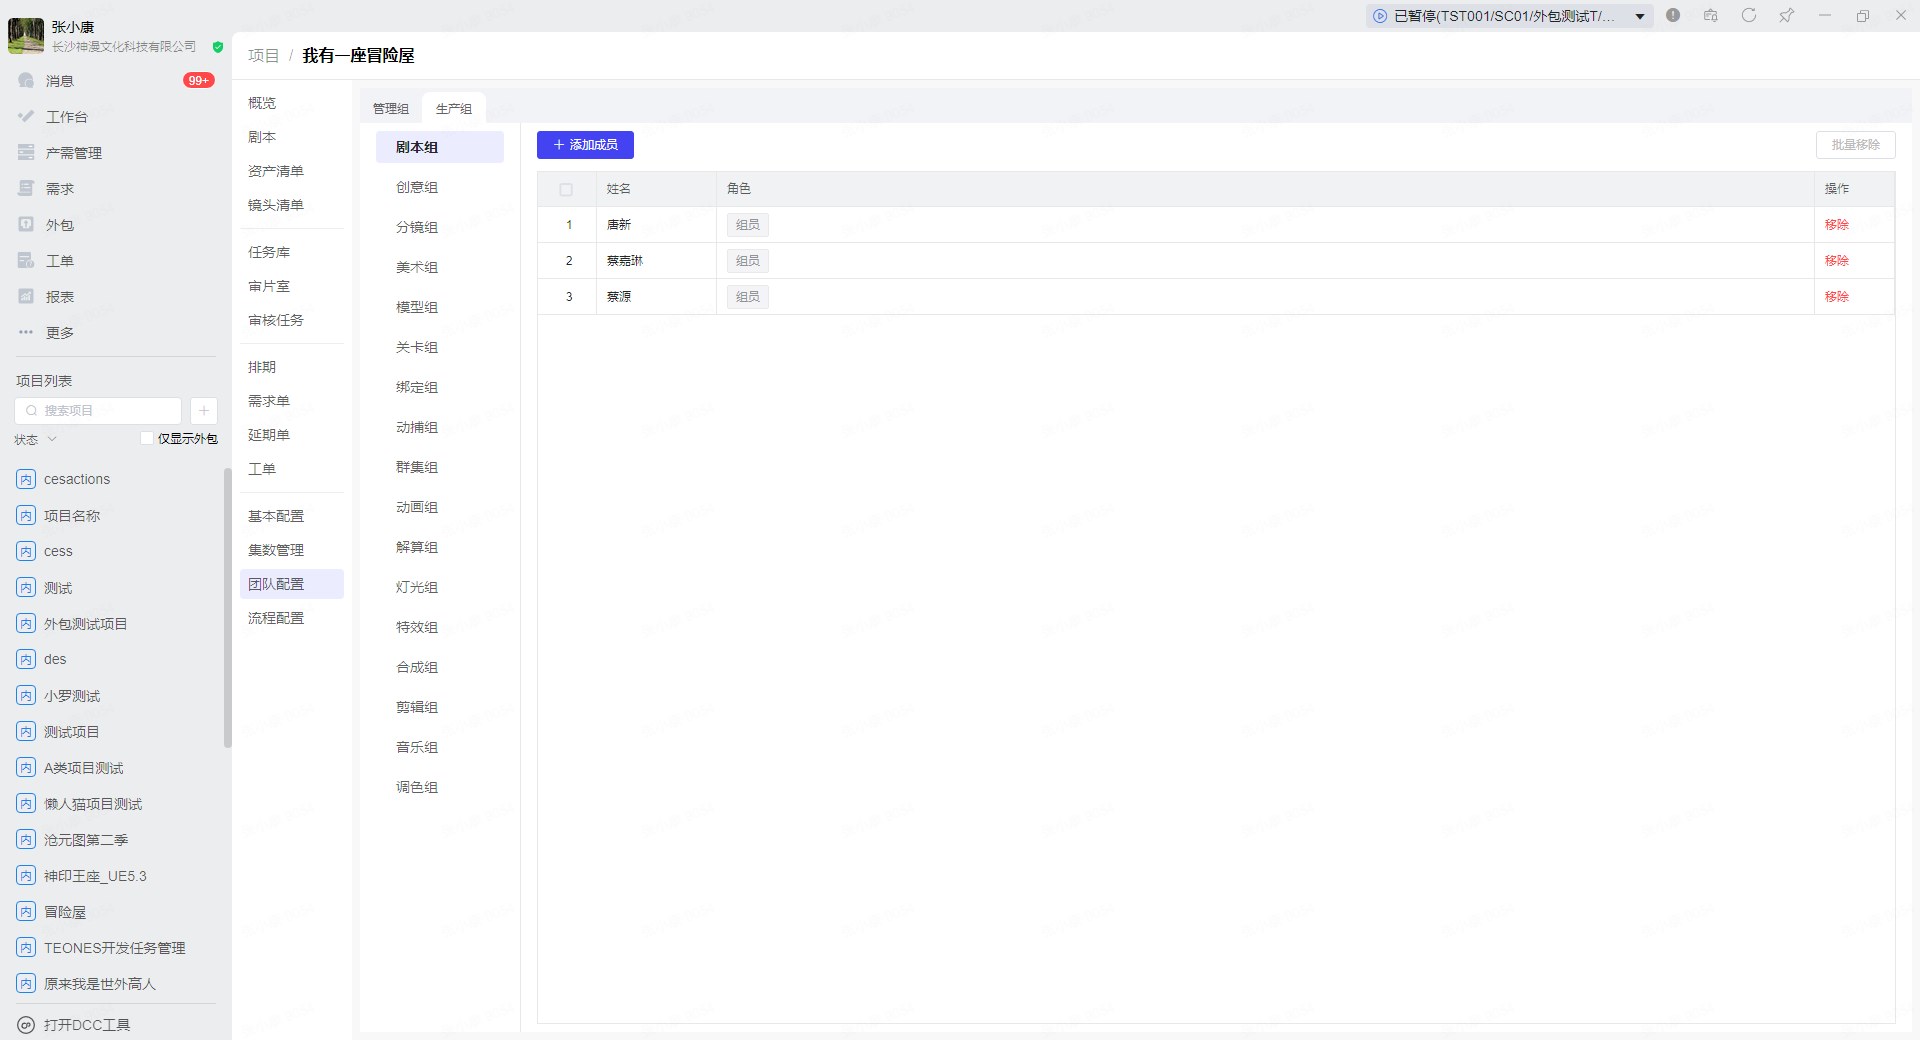Open the 报表 reports icon
The height and width of the screenshot is (1040, 1920).
coord(26,296)
